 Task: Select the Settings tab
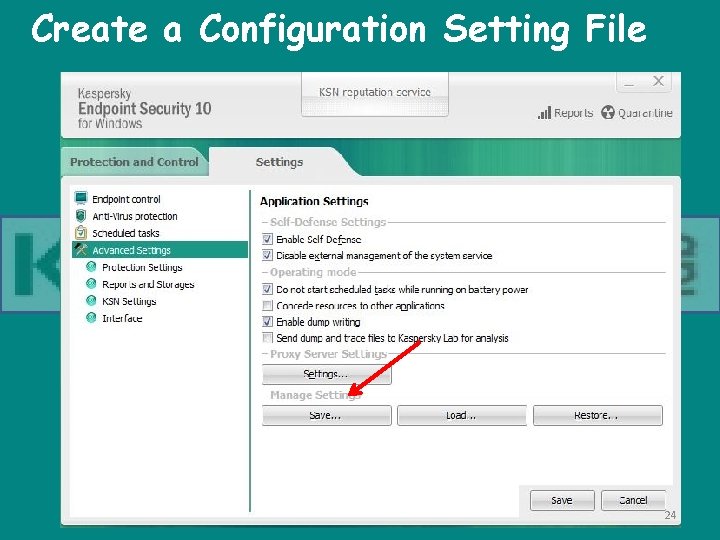pyautogui.click(x=279, y=162)
